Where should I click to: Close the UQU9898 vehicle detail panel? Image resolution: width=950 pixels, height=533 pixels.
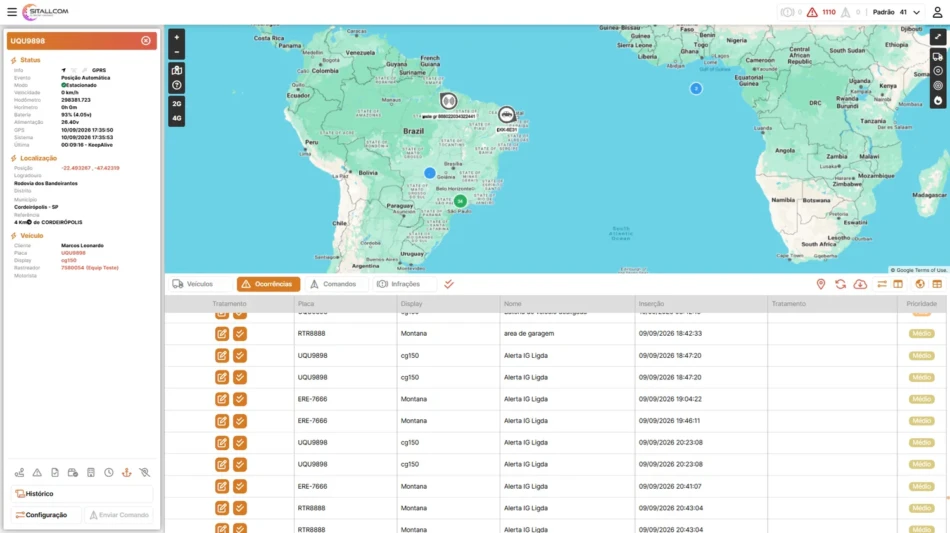pos(145,41)
